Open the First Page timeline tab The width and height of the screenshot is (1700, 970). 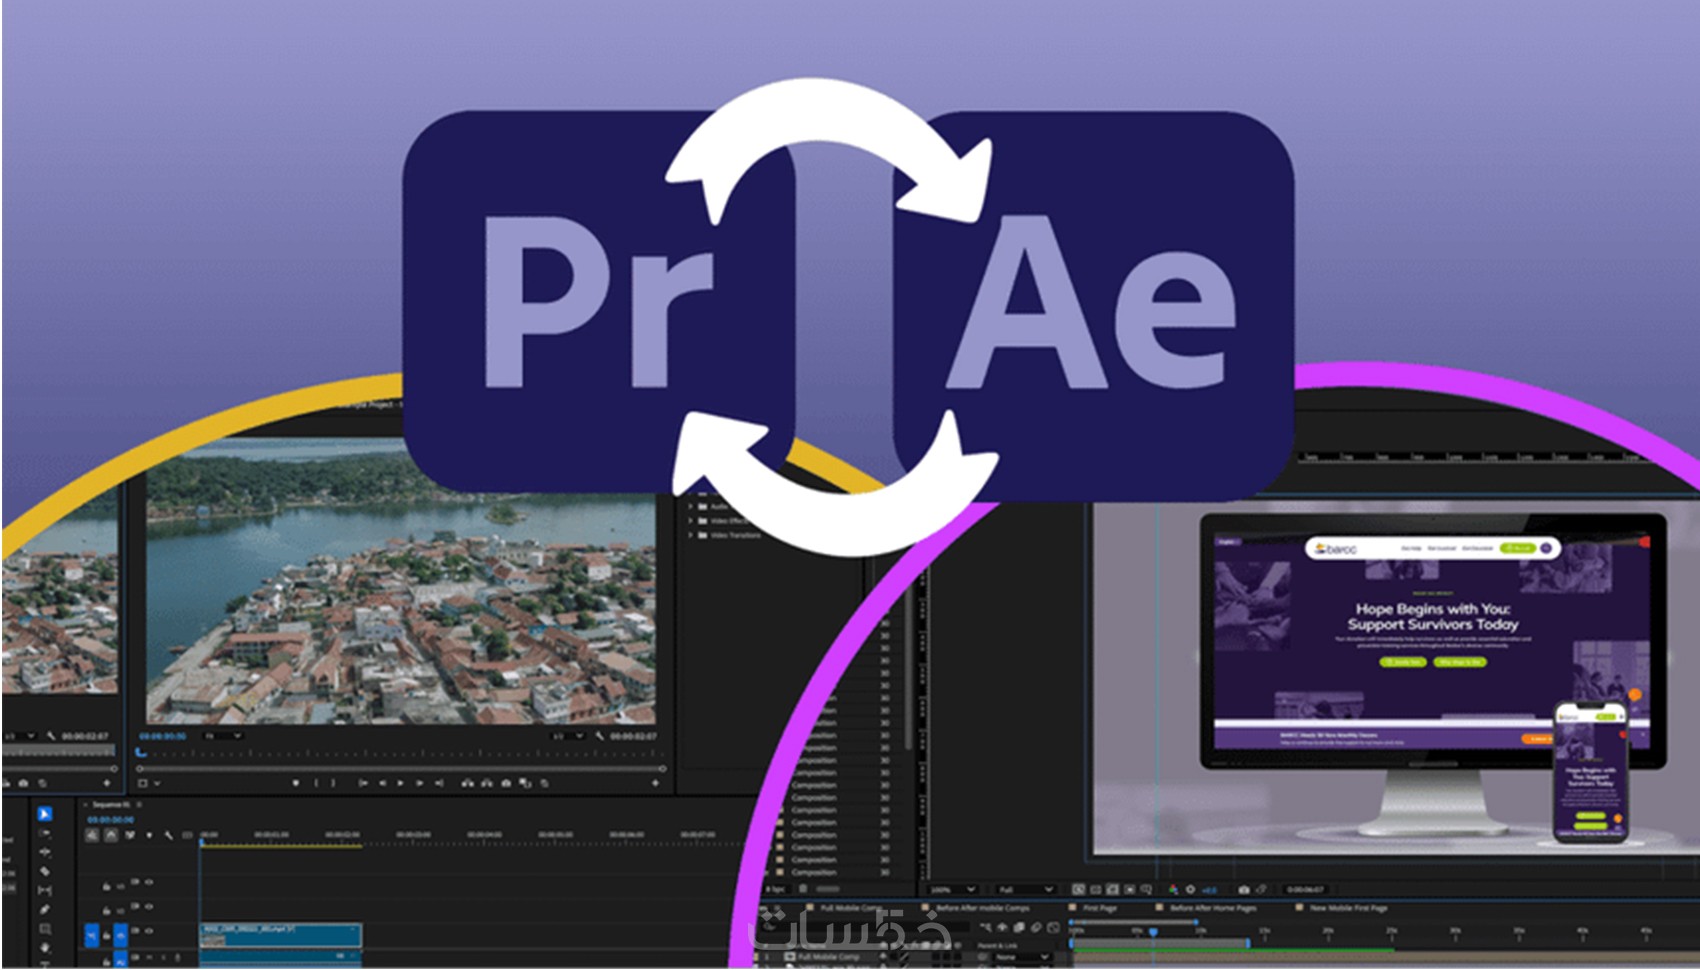pyautogui.click(x=1100, y=908)
